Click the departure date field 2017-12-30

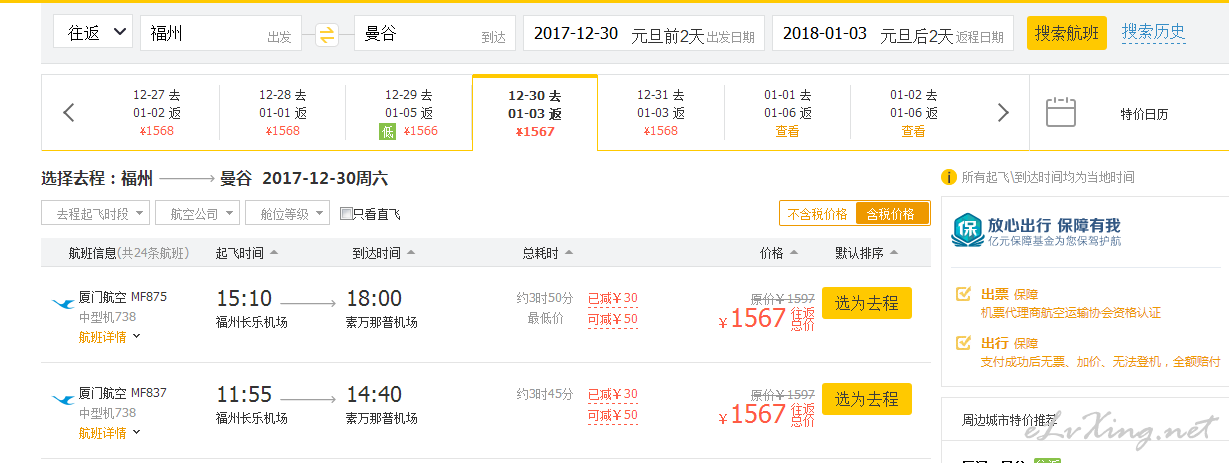[x=576, y=34]
